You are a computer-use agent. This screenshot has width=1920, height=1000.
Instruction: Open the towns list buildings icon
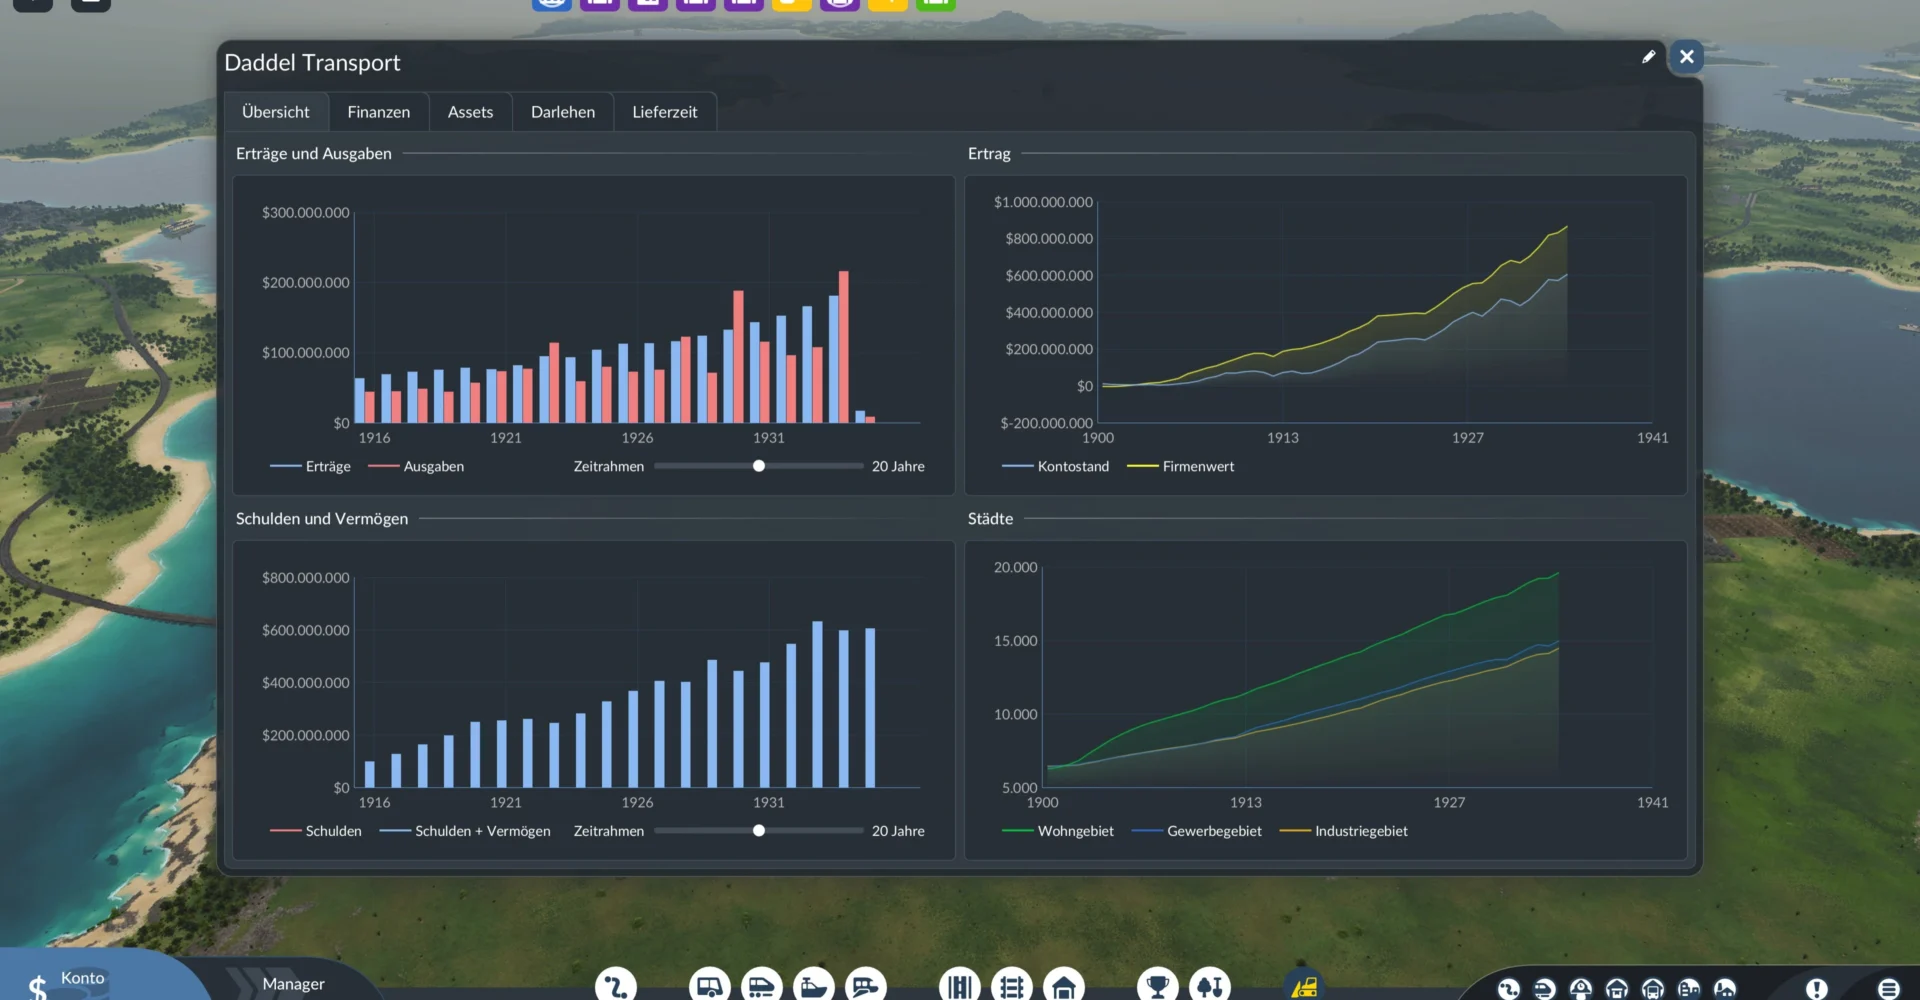(1688, 989)
